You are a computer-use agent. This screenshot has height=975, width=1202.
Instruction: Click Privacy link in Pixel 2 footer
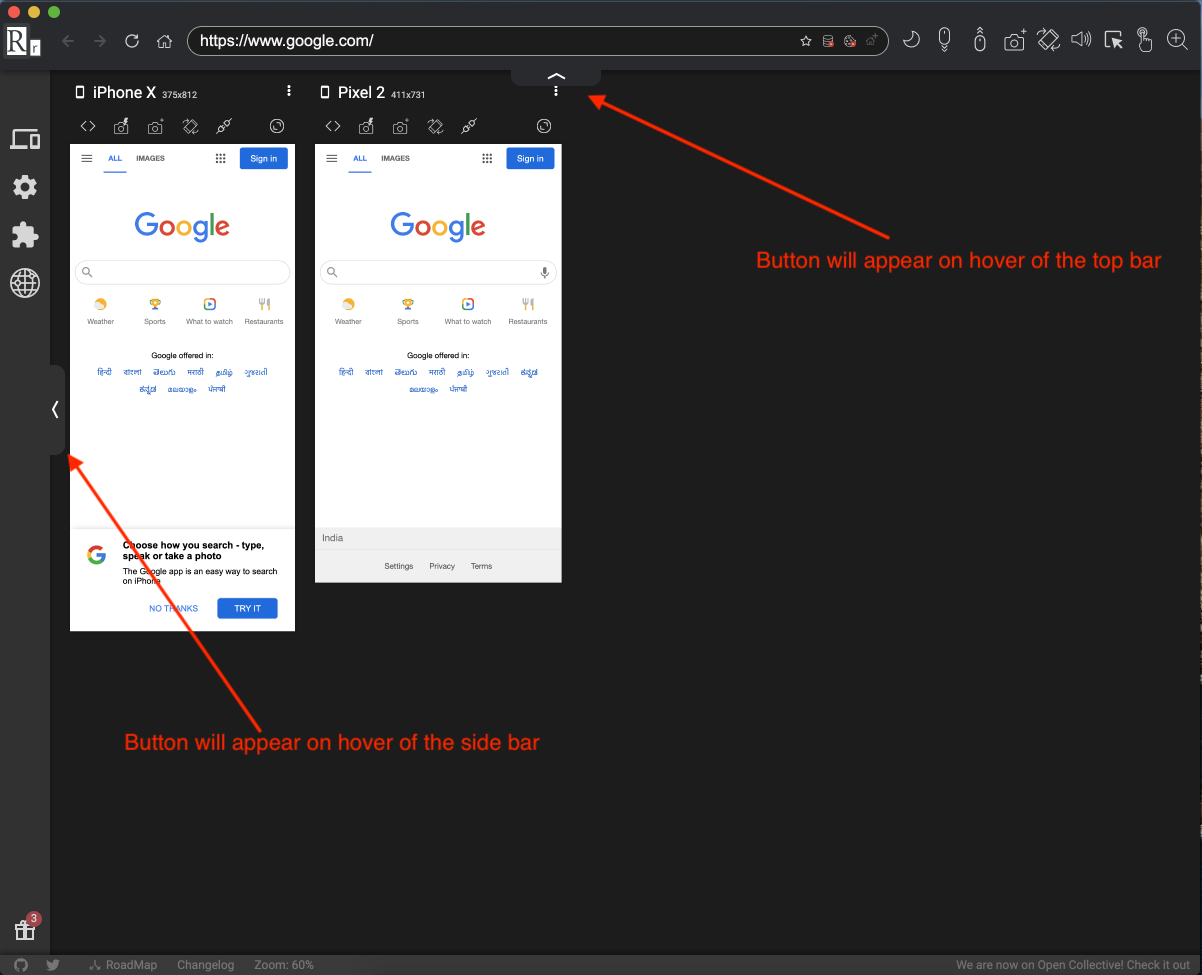click(x=442, y=566)
